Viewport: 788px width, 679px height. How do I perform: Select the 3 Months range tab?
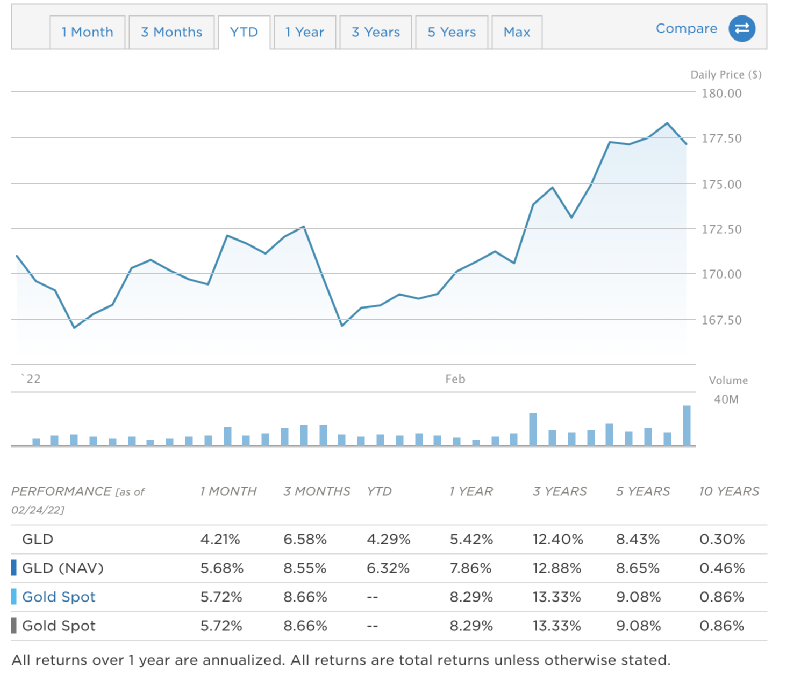click(x=171, y=32)
